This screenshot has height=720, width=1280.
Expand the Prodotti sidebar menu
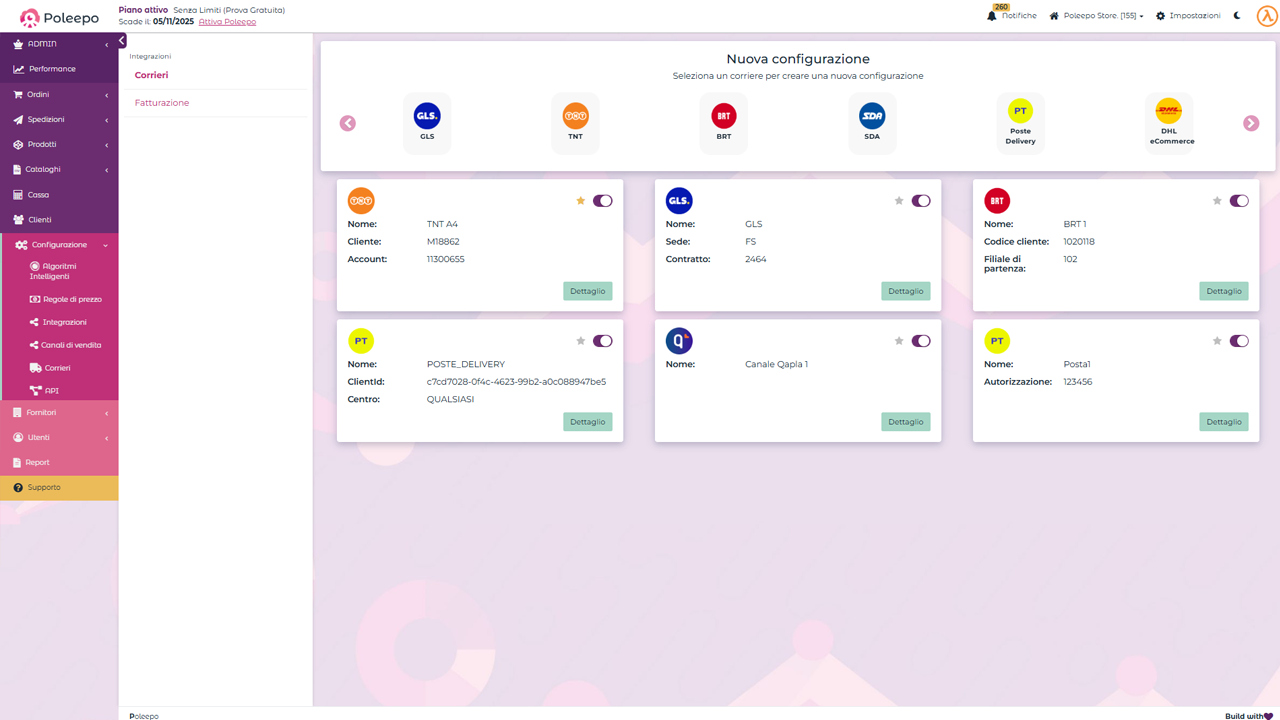pos(59,144)
